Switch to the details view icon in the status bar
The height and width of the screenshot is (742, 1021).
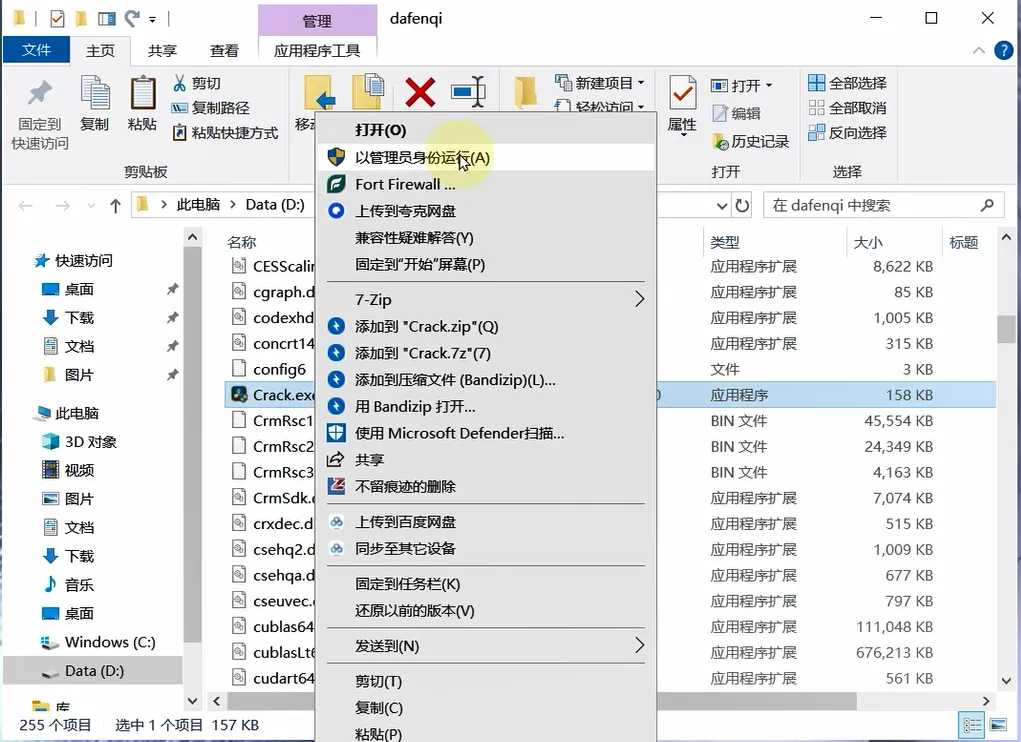pyautogui.click(x=972, y=725)
